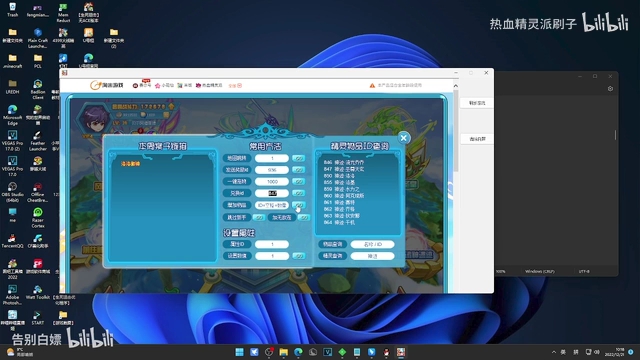
Task: Open the Trash desktop icon
Action: (12, 9)
